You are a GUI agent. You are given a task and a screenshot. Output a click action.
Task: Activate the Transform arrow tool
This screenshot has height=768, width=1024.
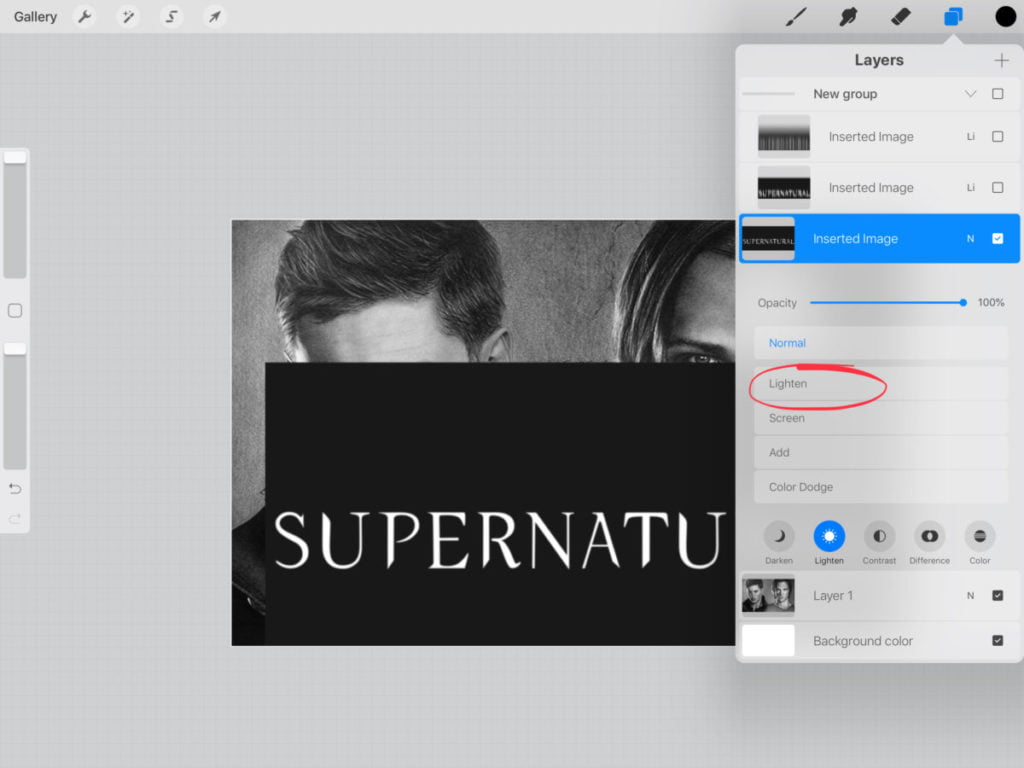[214, 17]
